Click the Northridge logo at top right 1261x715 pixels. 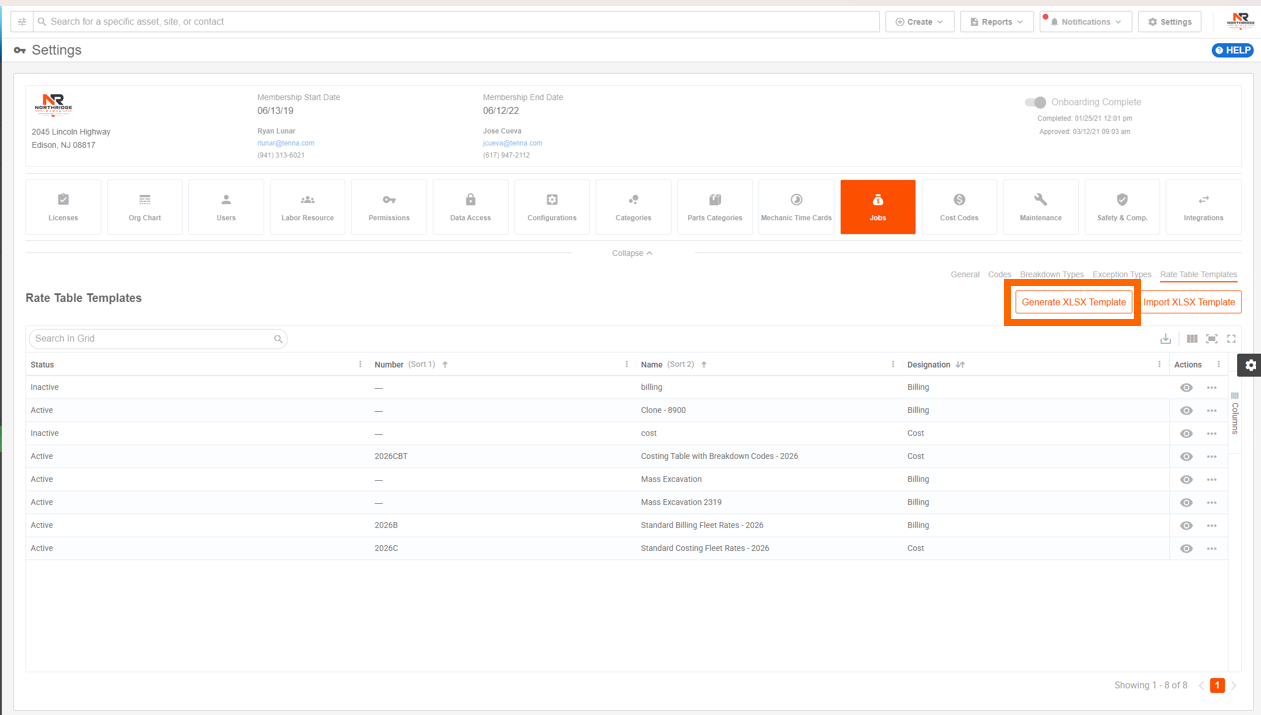coord(1240,21)
